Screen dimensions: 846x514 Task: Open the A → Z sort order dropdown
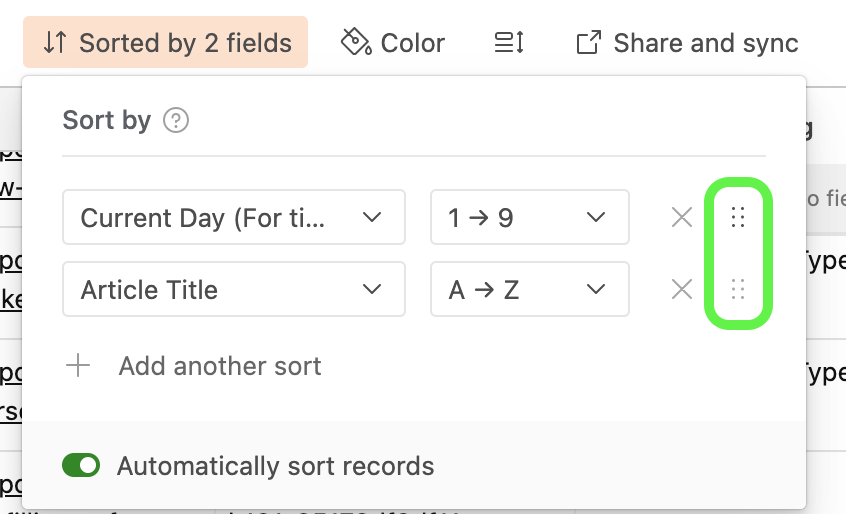(x=530, y=289)
